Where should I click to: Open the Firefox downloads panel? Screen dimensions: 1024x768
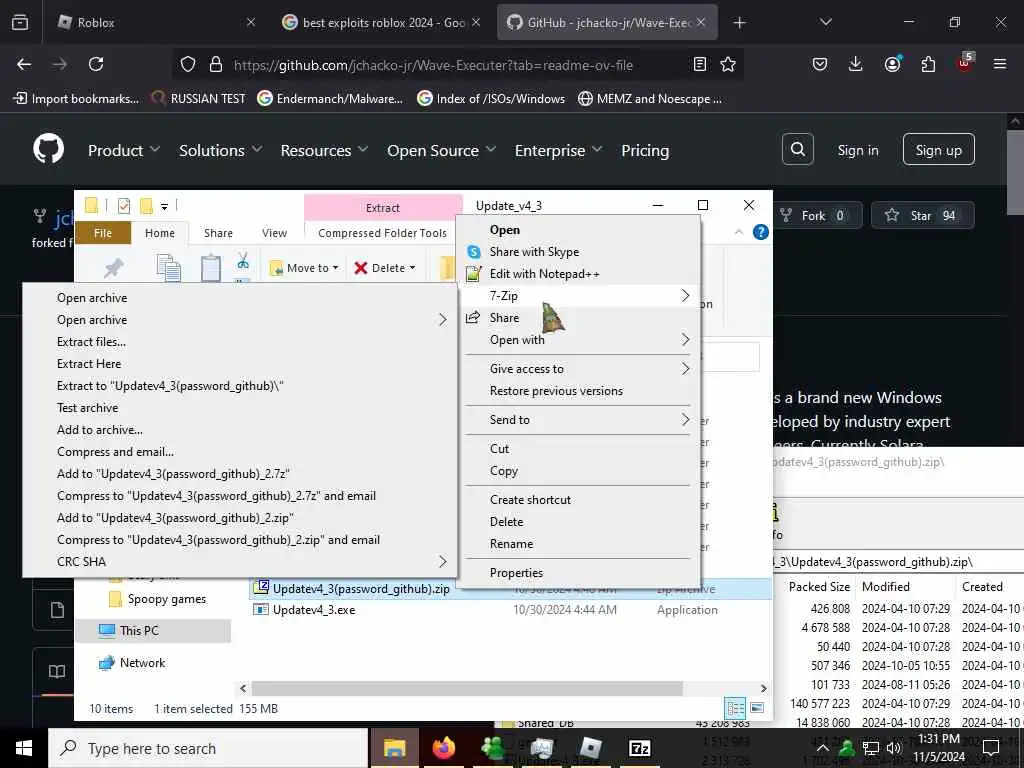pos(856,64)
